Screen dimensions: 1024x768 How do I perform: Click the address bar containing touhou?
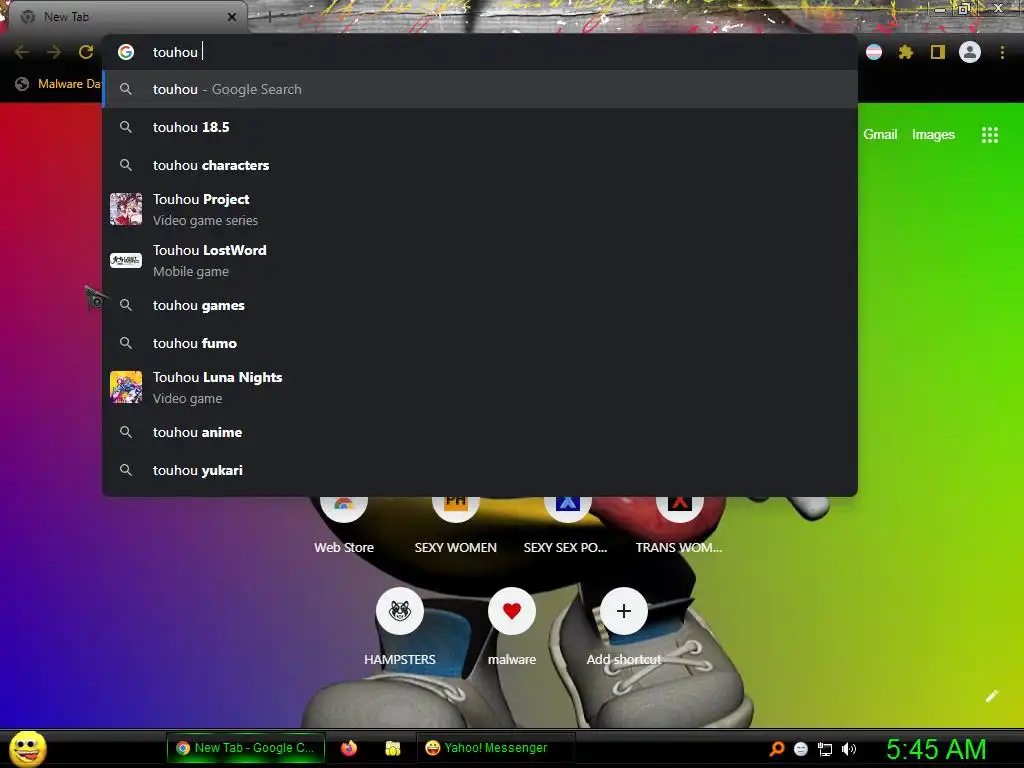coord(479,52)
